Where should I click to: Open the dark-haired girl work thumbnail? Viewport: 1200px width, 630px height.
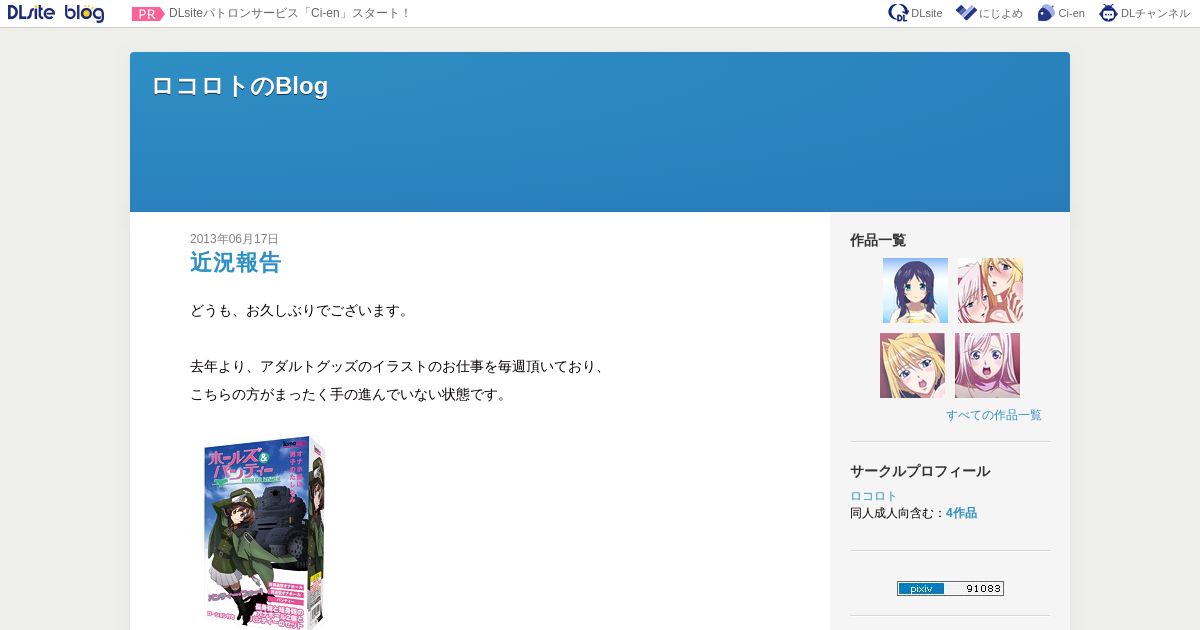pyautogui.click(x=915, y=290)
